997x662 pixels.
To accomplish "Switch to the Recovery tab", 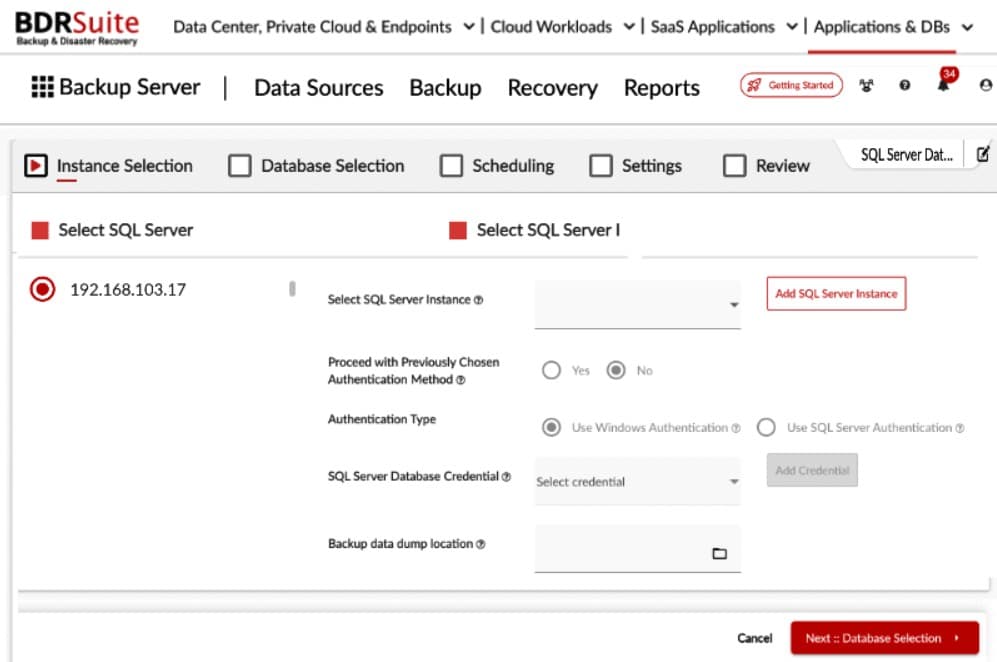I will [x=552, y=88].
